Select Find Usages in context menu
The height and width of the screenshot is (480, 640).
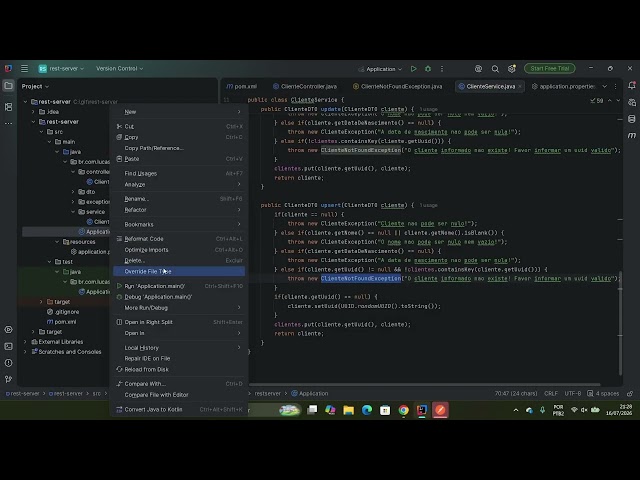[x=179, y=173]
